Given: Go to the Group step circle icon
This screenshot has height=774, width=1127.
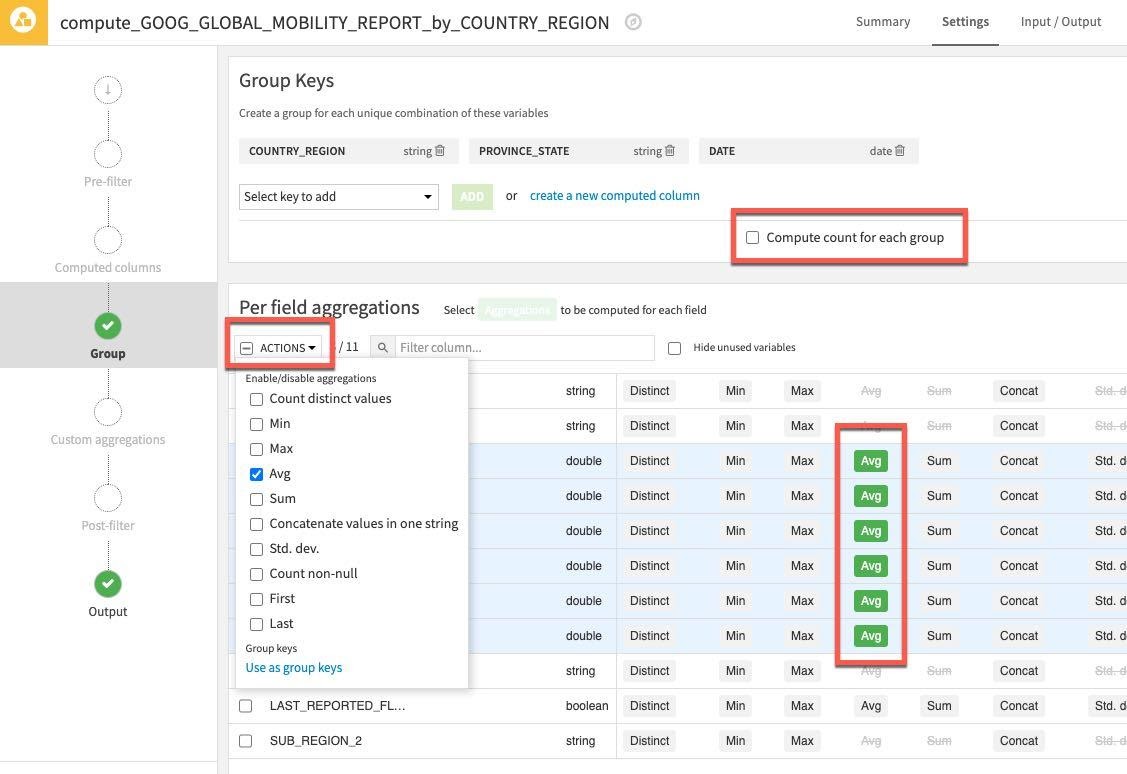Looking at the screenshot, I should pos(108,325).
